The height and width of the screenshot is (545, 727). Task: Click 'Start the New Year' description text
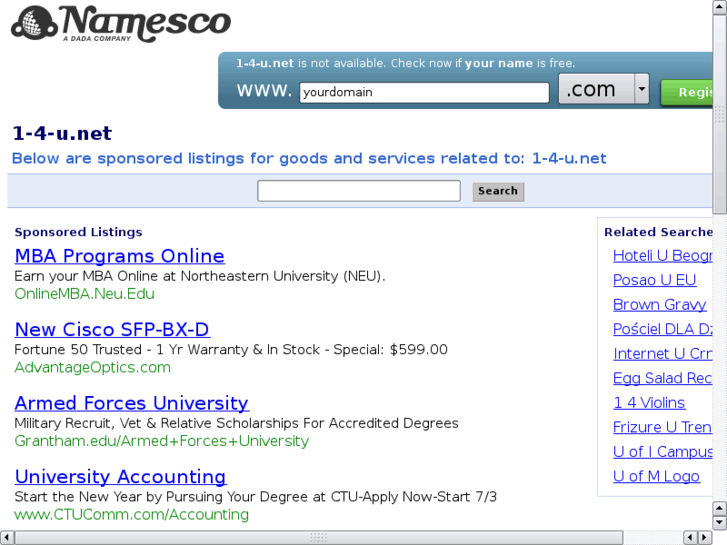[x=255, y=497]
